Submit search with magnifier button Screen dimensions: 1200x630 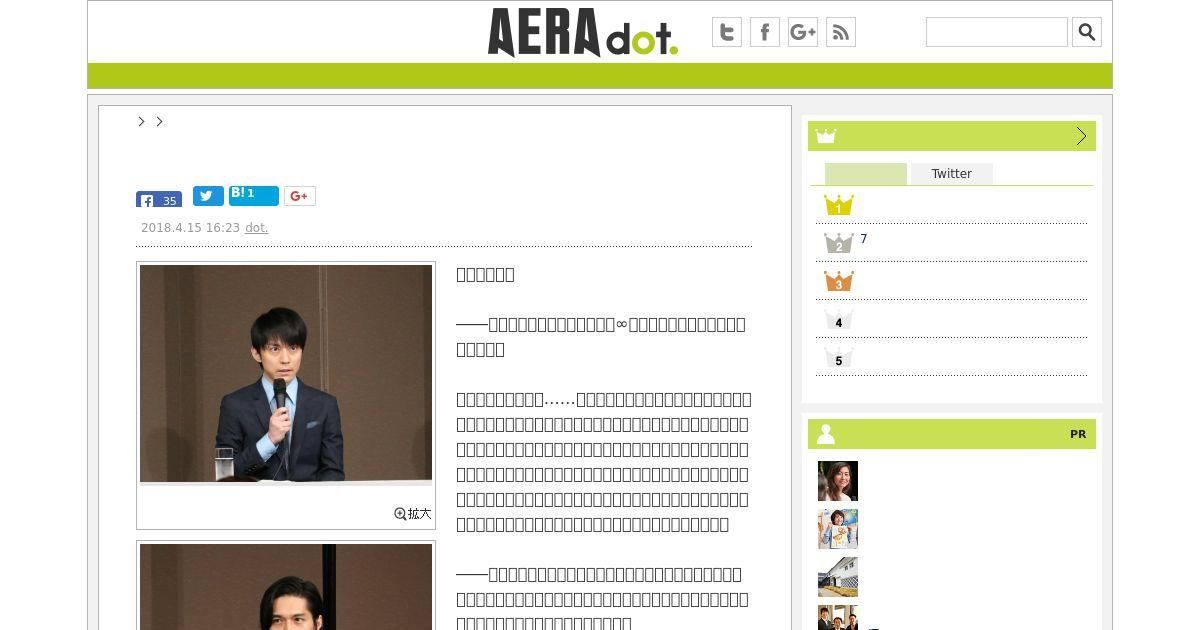1087,32
